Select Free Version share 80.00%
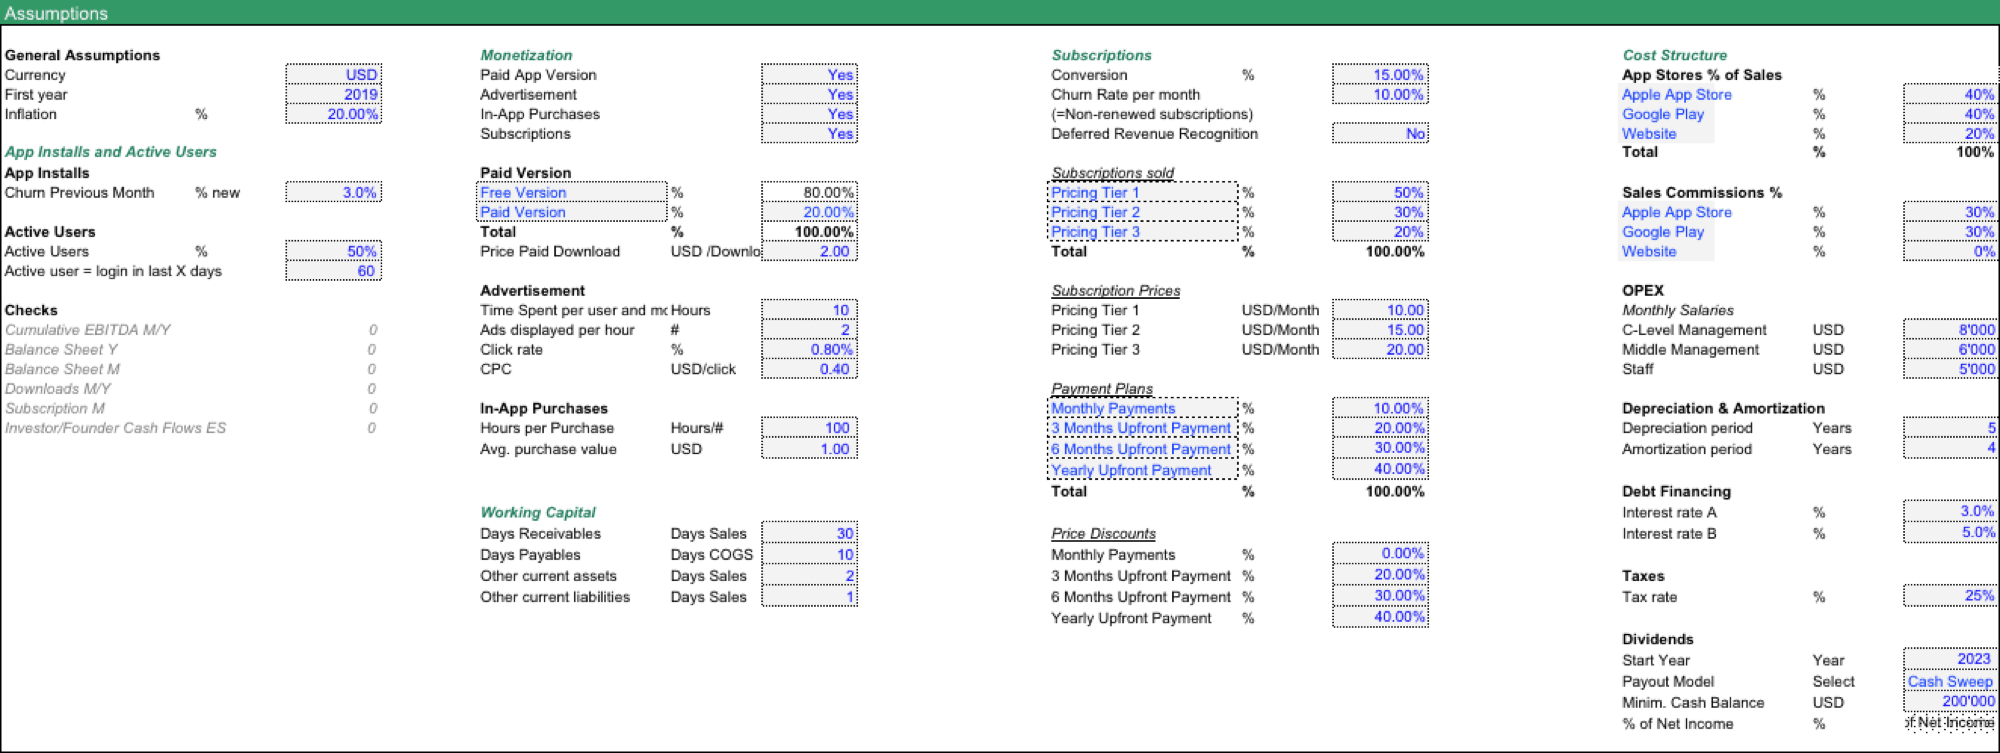The height and width of the screenshot is (753, 2000). tap(809, 192)
